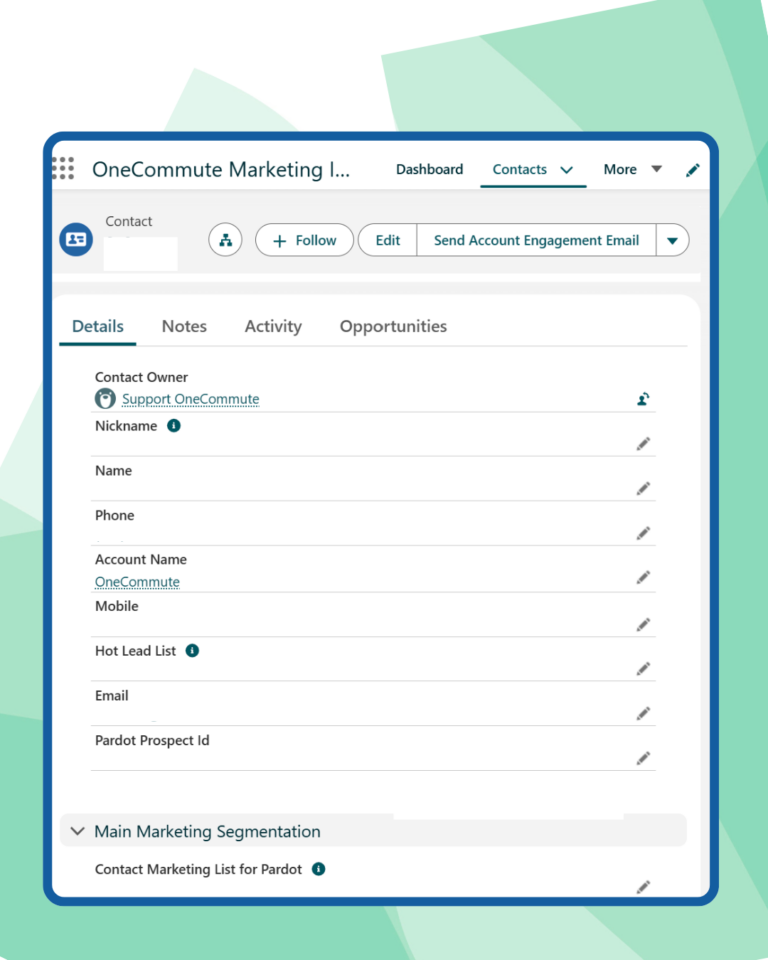This screenshot has height=960, width=768.
Task: Edit the Pardot Prospect Id pencil
Action: pyautogui.click(x=643, y=759)
